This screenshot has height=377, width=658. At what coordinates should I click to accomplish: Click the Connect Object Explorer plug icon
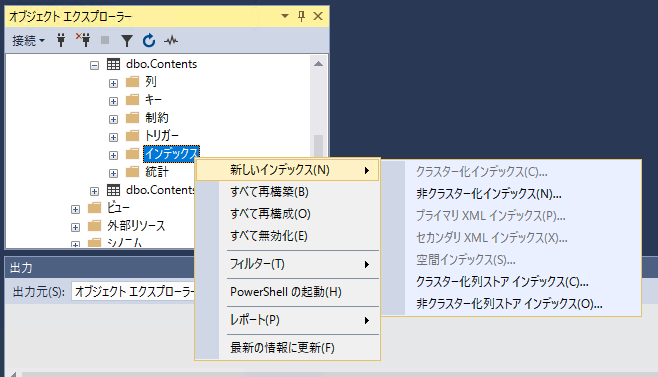point(61,40)
